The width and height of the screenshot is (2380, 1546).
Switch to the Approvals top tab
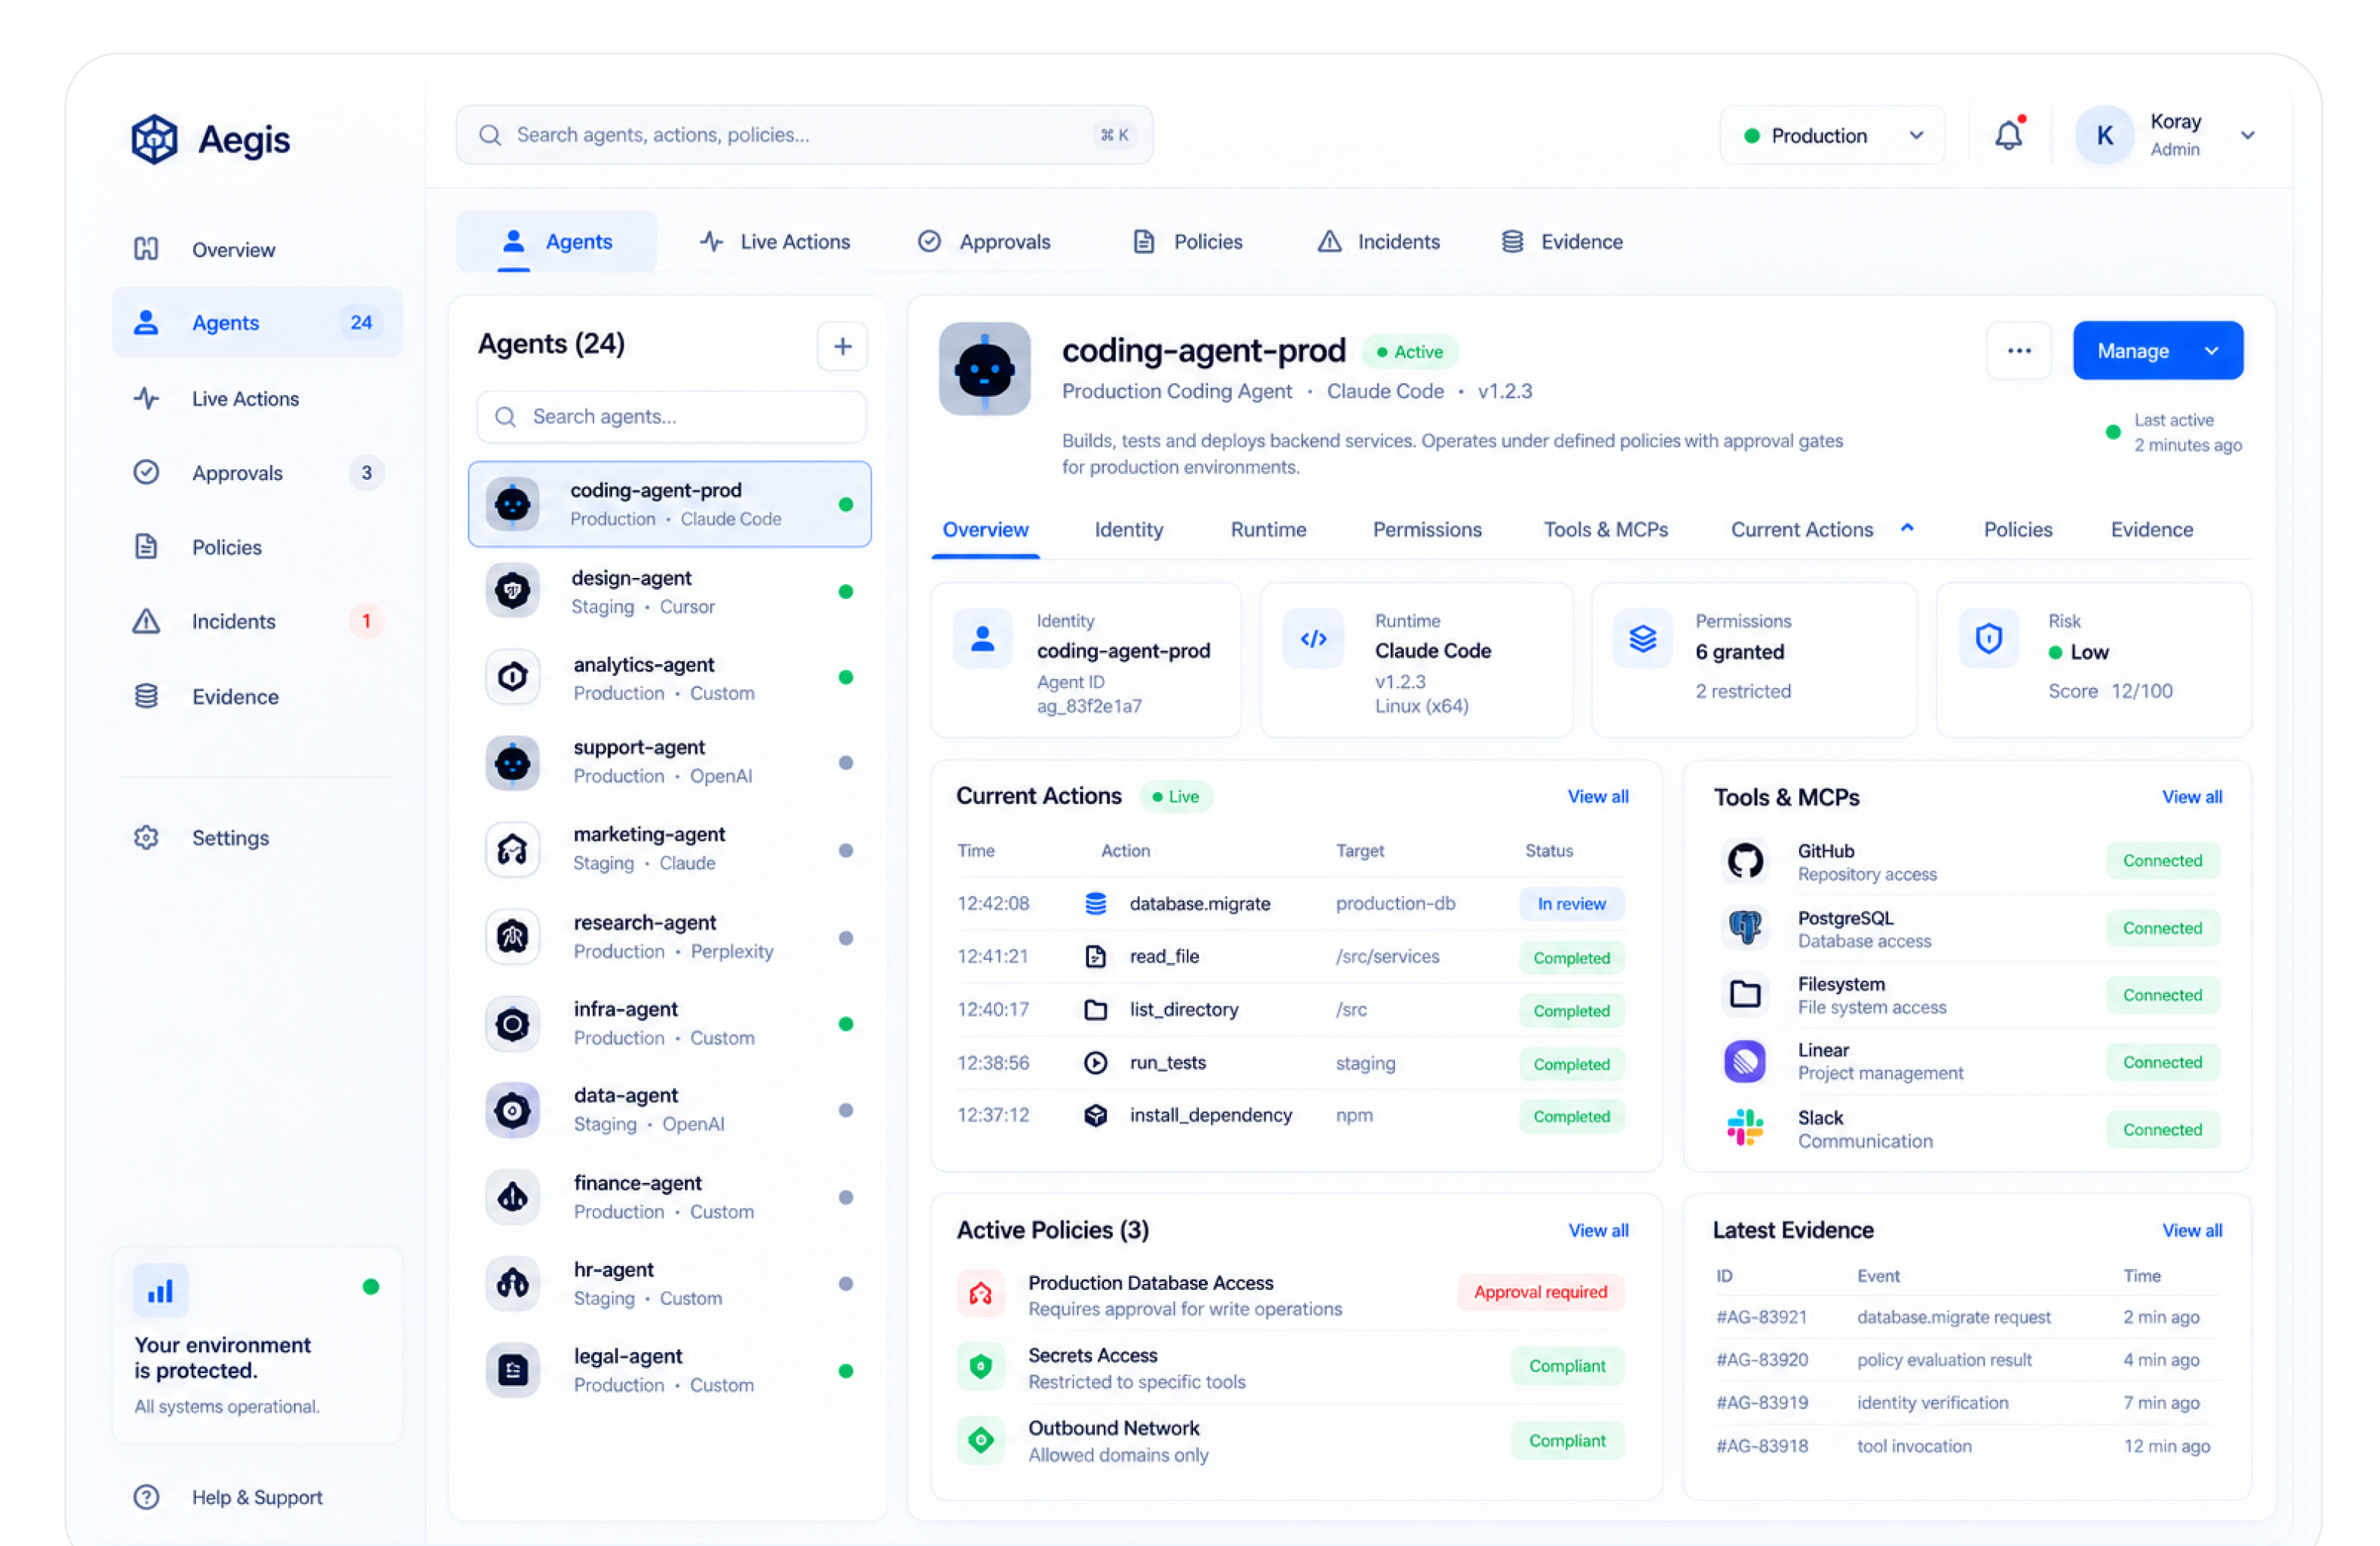[984, 242]
